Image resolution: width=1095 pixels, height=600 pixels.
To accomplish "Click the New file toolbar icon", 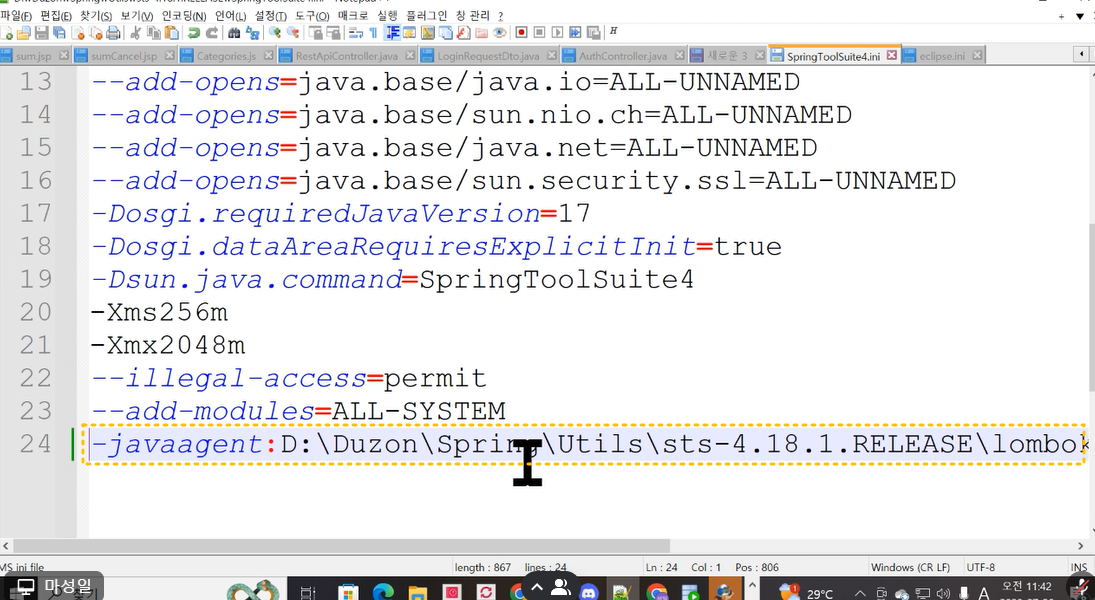I will tap(7, 33).
